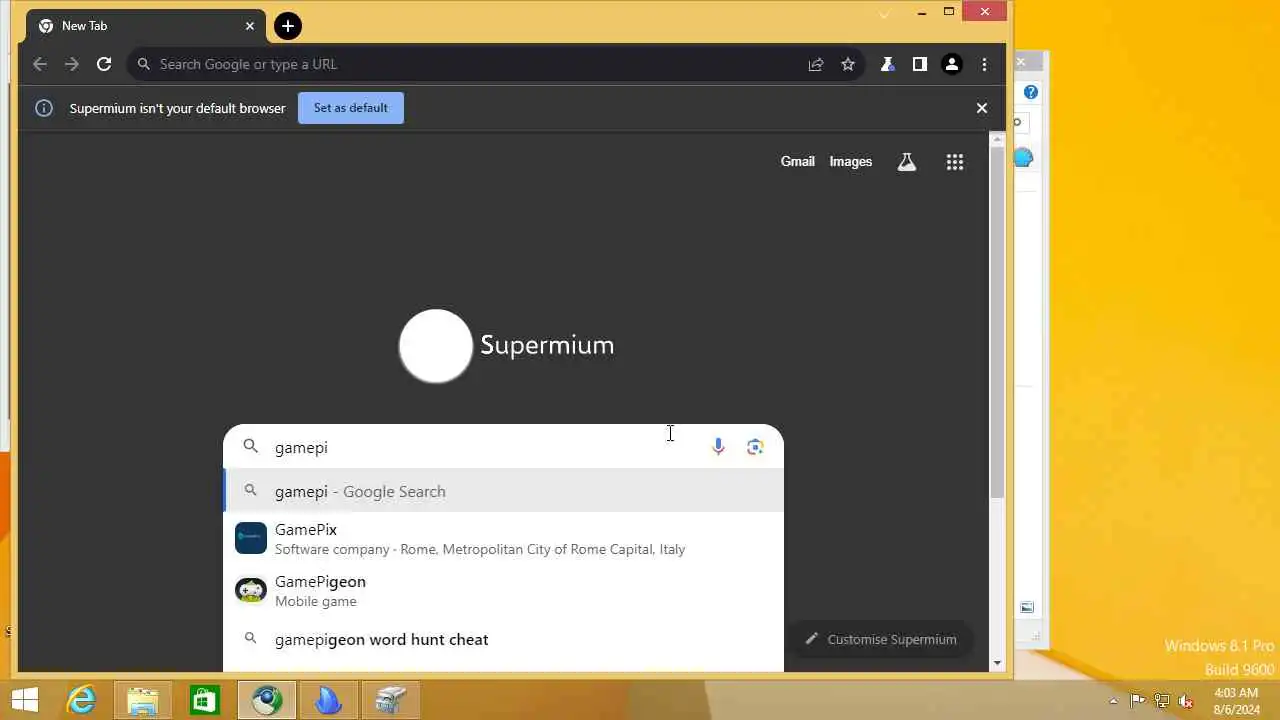Open the Windows Start button

(25, 700)
